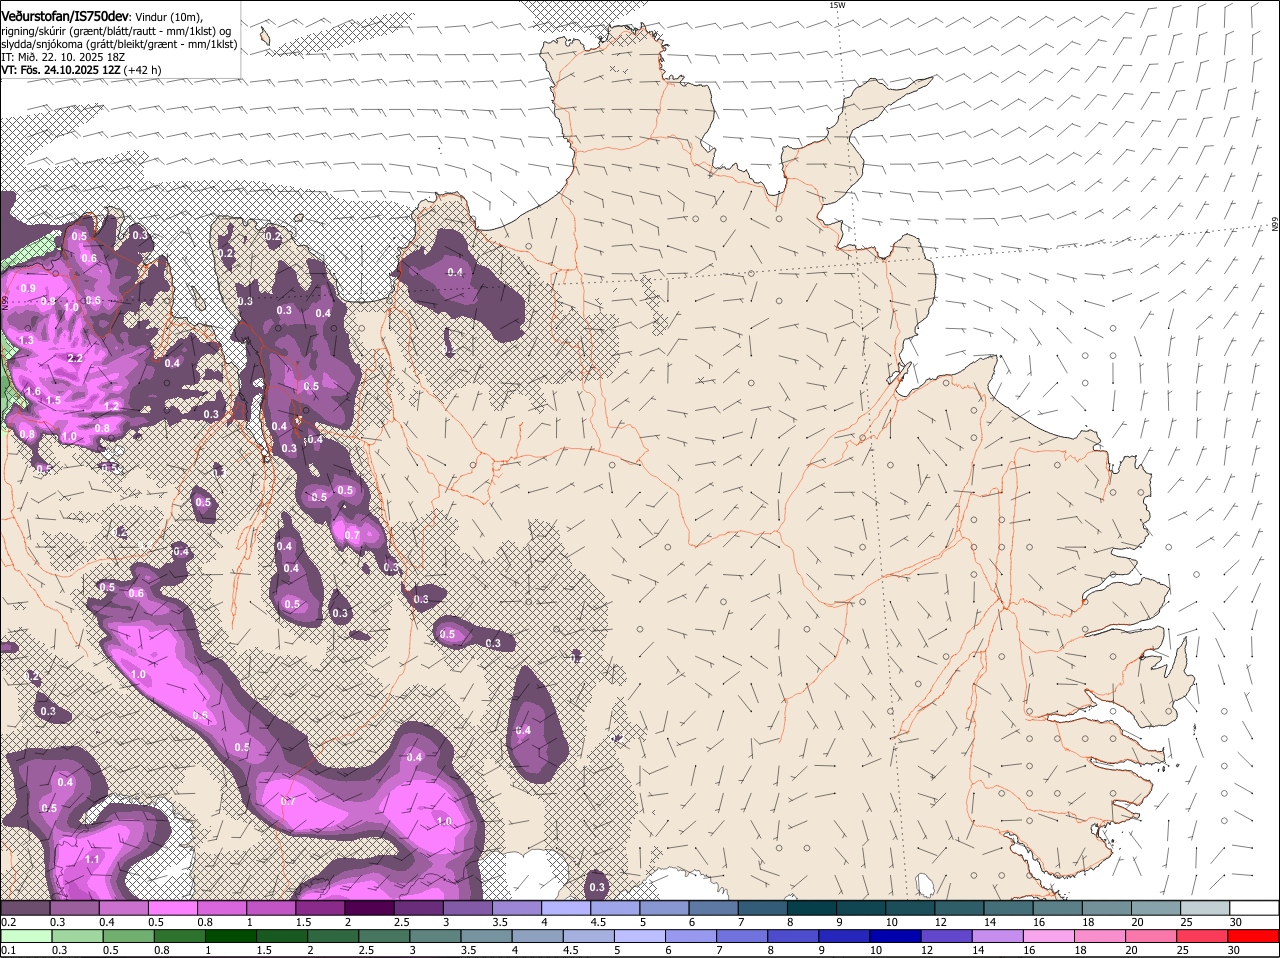Click the 1.3 precipitation value on map
Screen dimensions: 1280x958
click(x=26, y=341)
